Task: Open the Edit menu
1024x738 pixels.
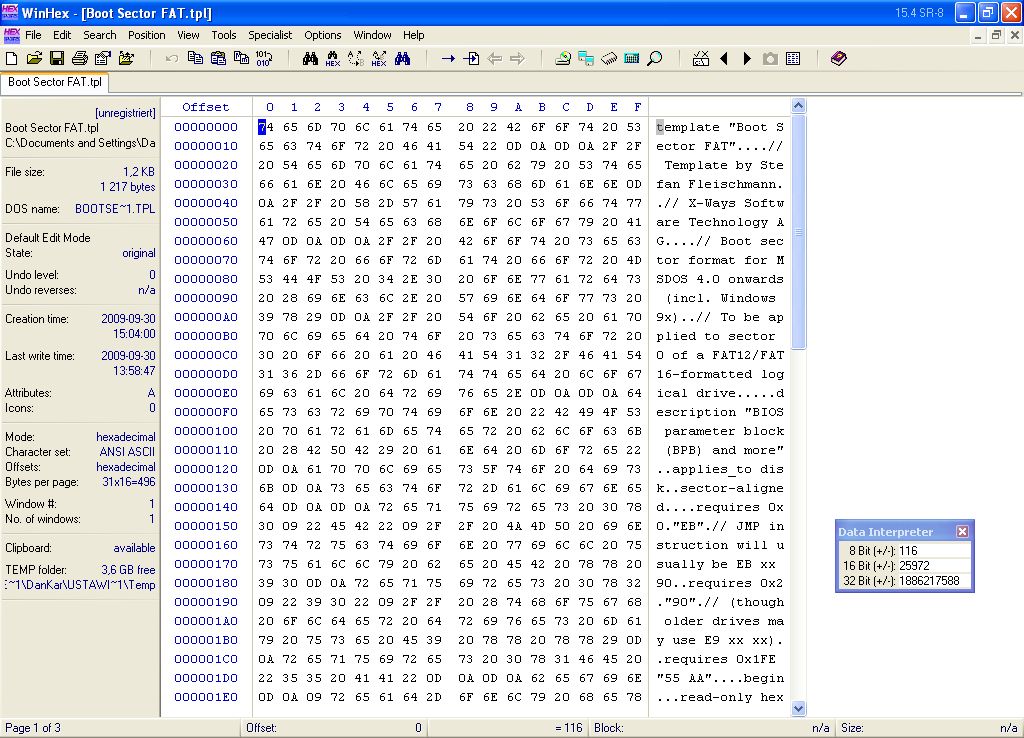Action: click(x=62, y=35)
